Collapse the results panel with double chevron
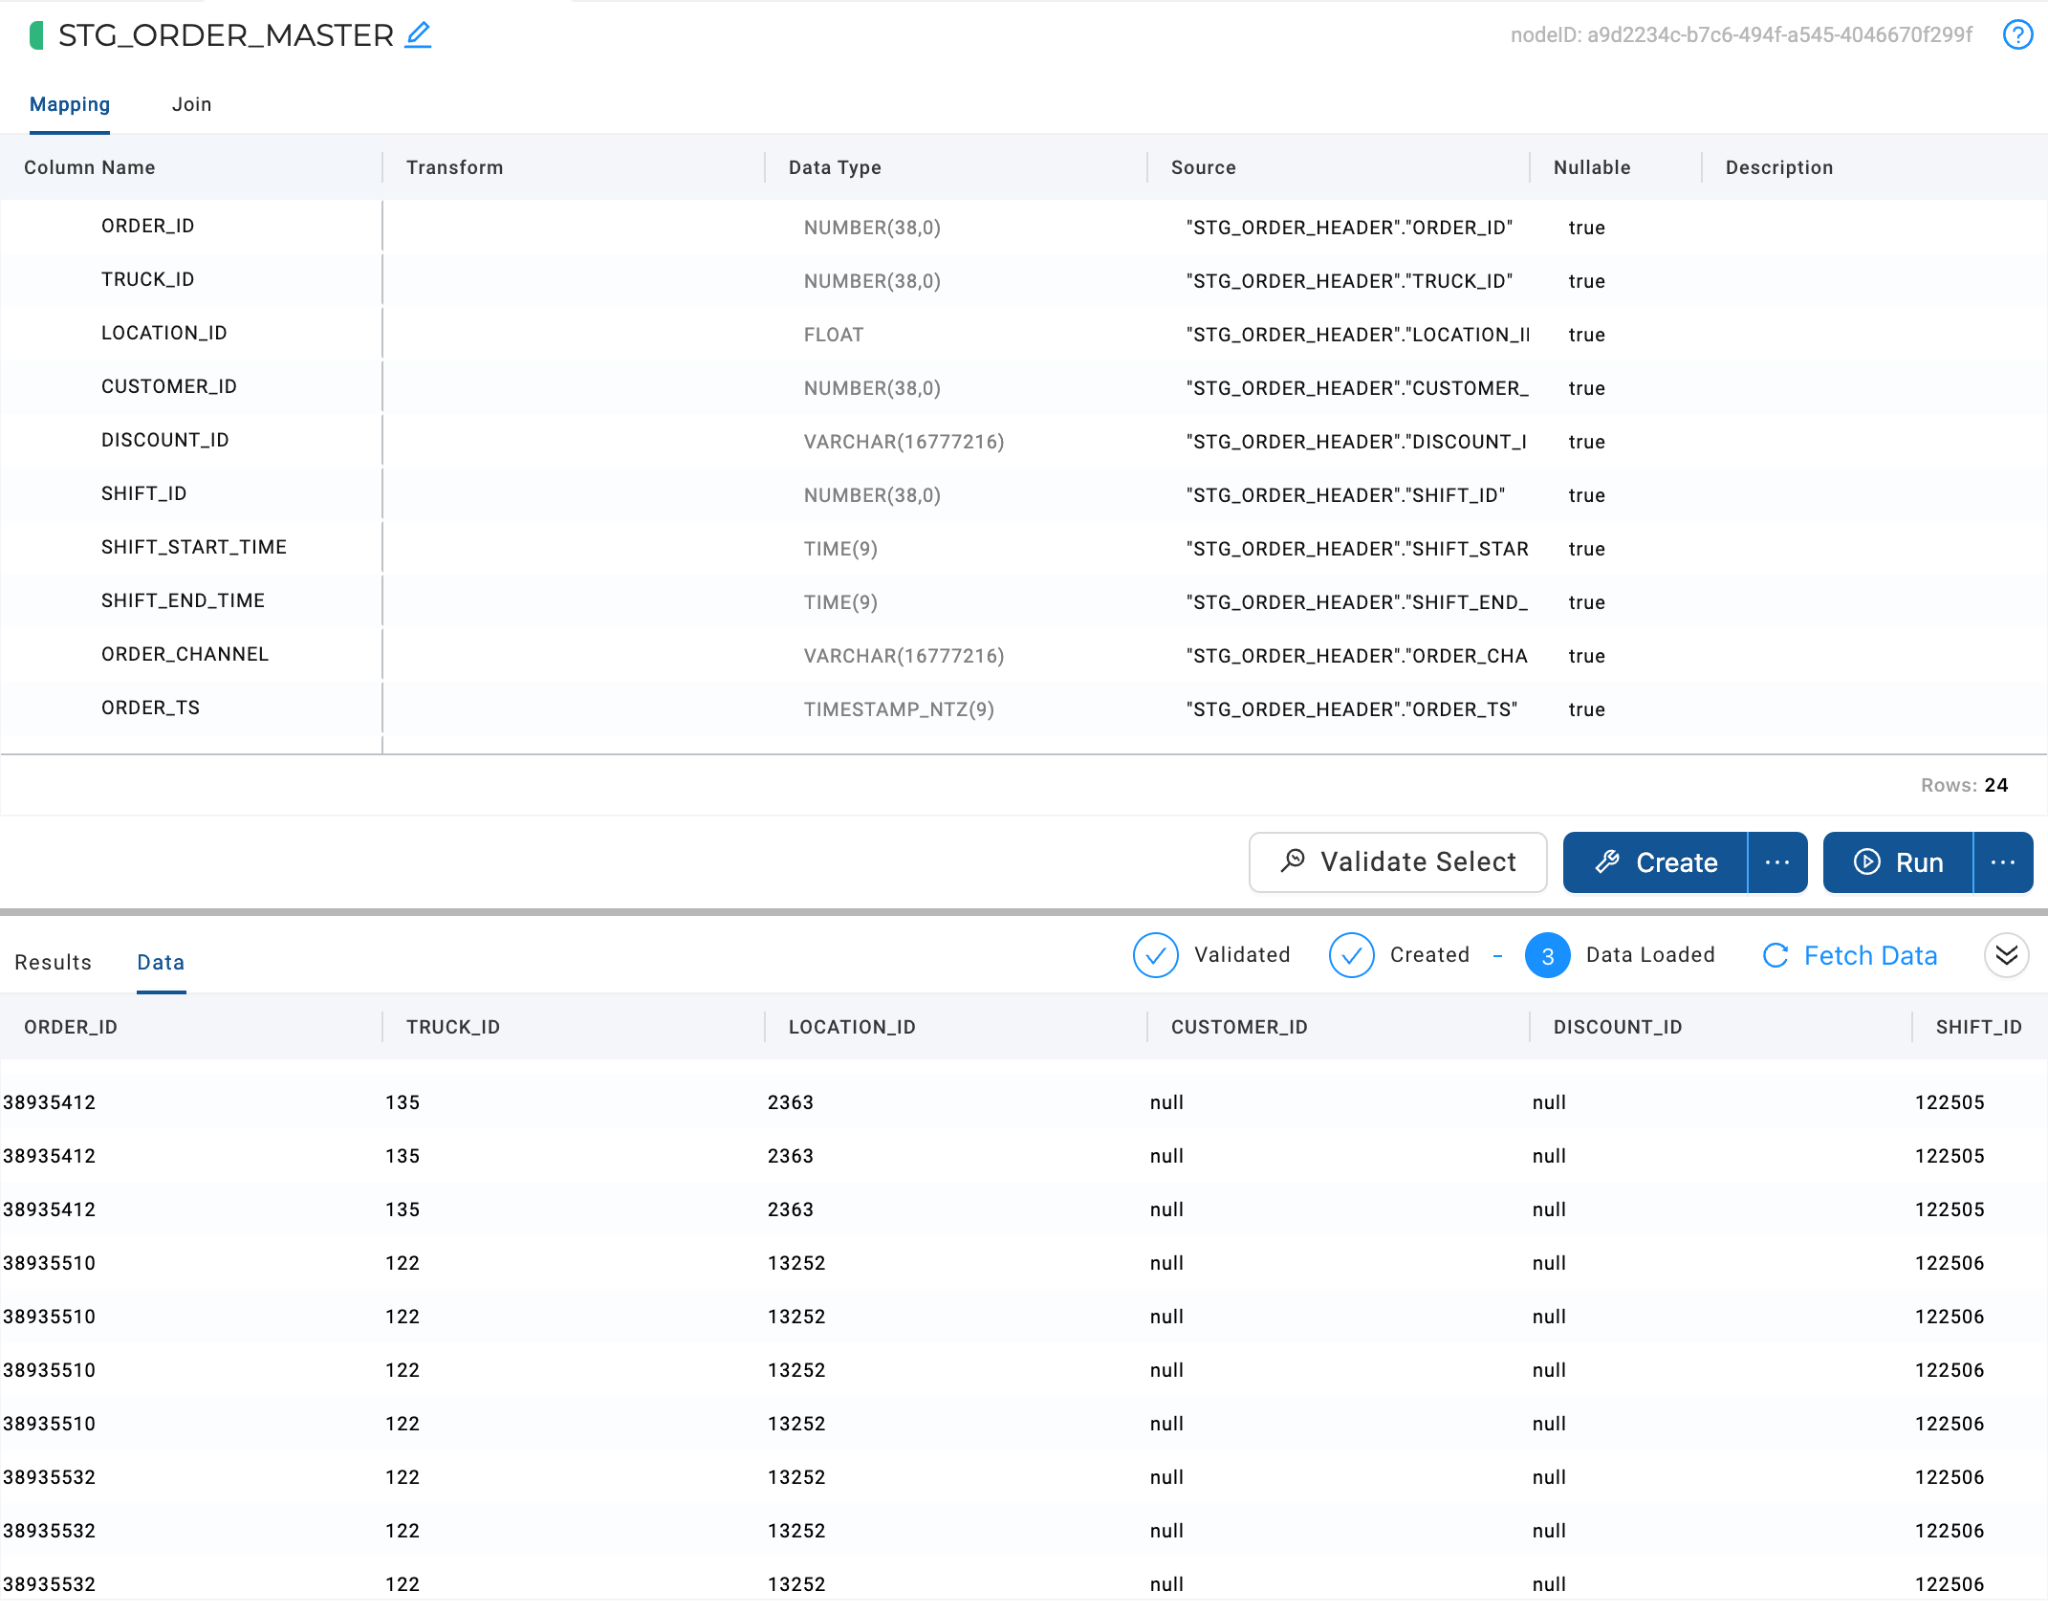This screenshot has width=2048, height=1604. tap(2006, 956)
